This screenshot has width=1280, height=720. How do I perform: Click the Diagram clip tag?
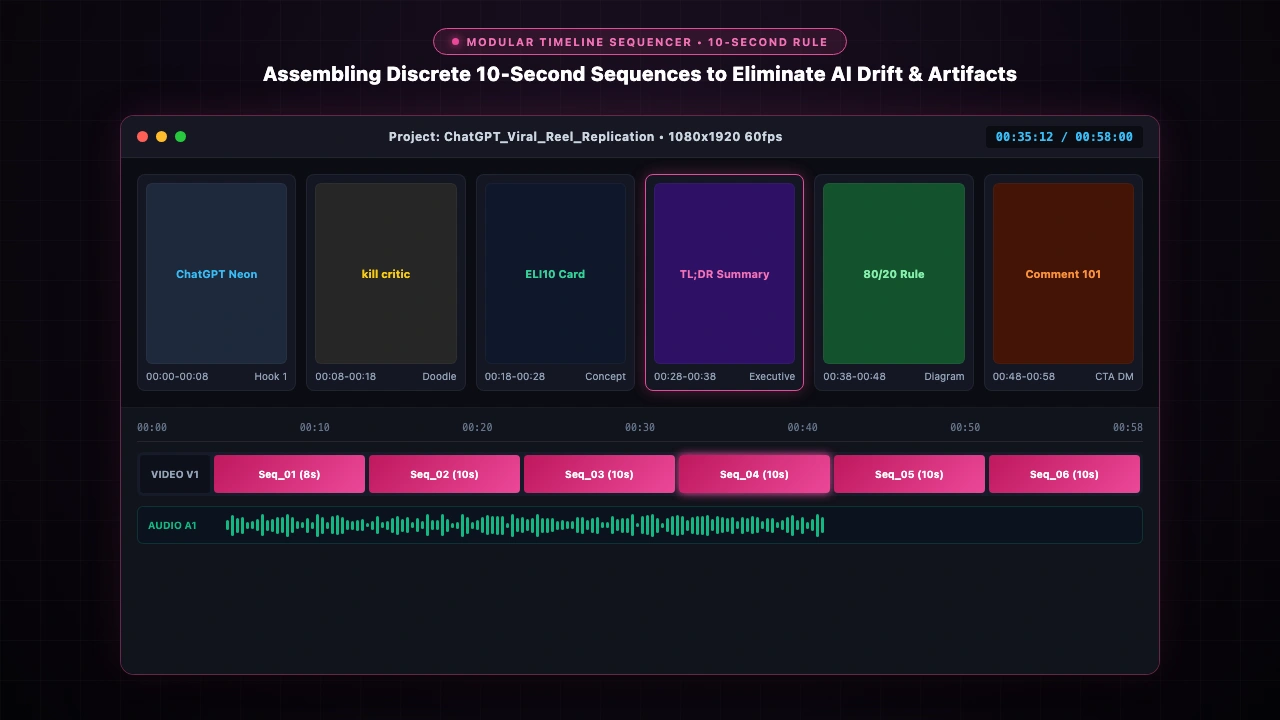944,377
